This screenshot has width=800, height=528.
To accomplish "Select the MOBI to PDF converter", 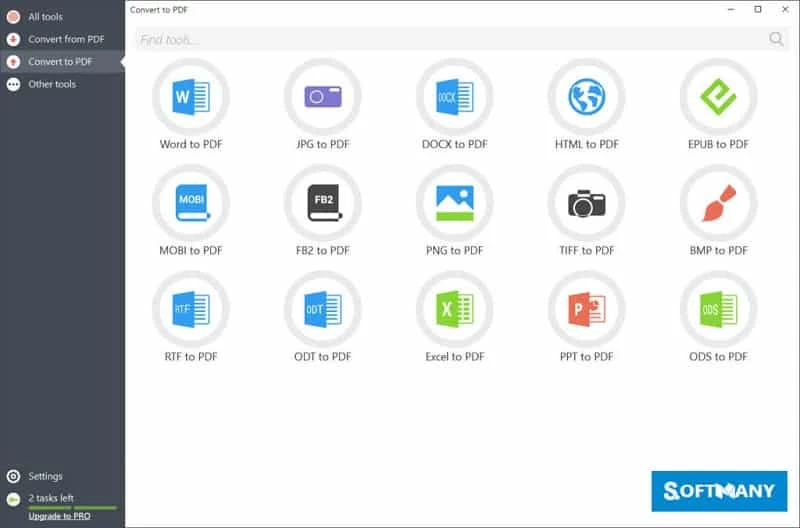I will click(191, 203).
